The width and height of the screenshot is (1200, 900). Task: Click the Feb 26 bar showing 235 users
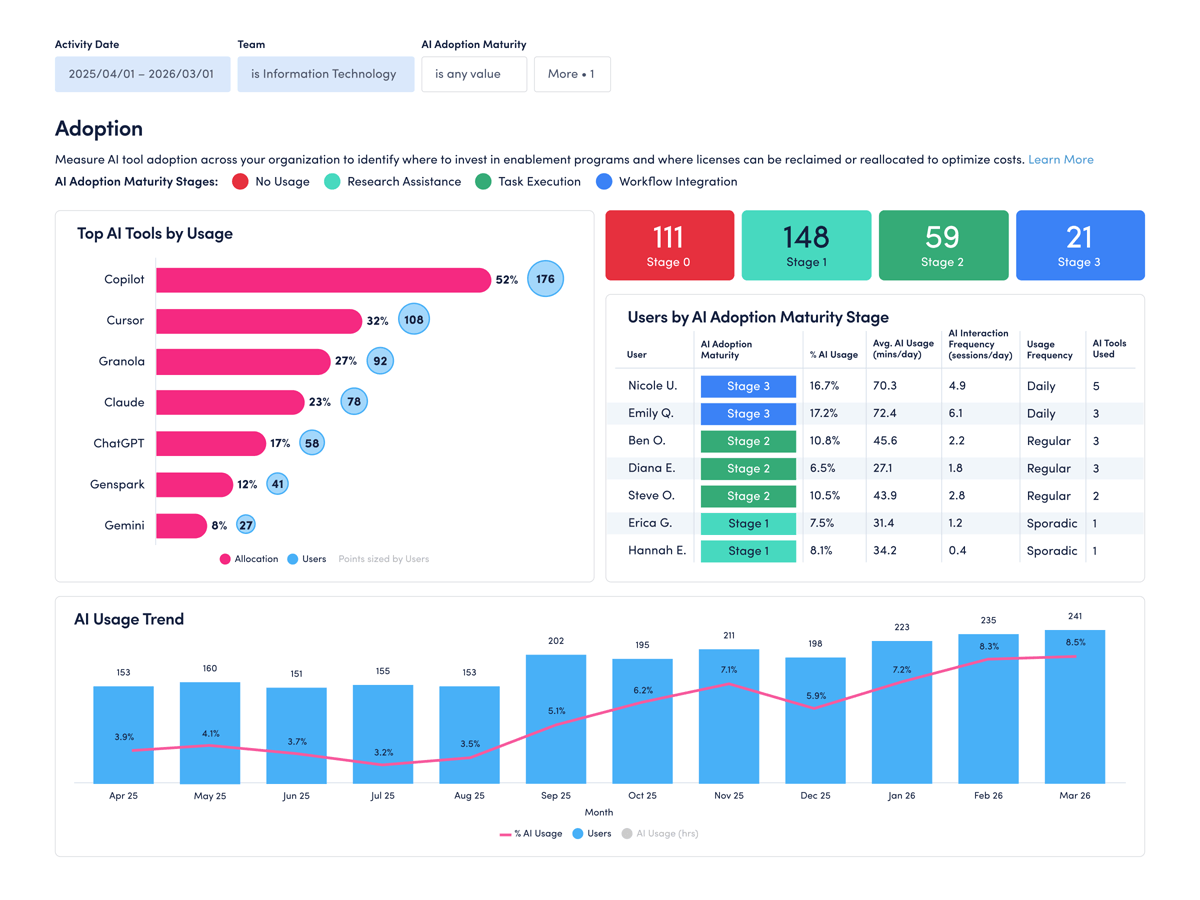point(989,708)
